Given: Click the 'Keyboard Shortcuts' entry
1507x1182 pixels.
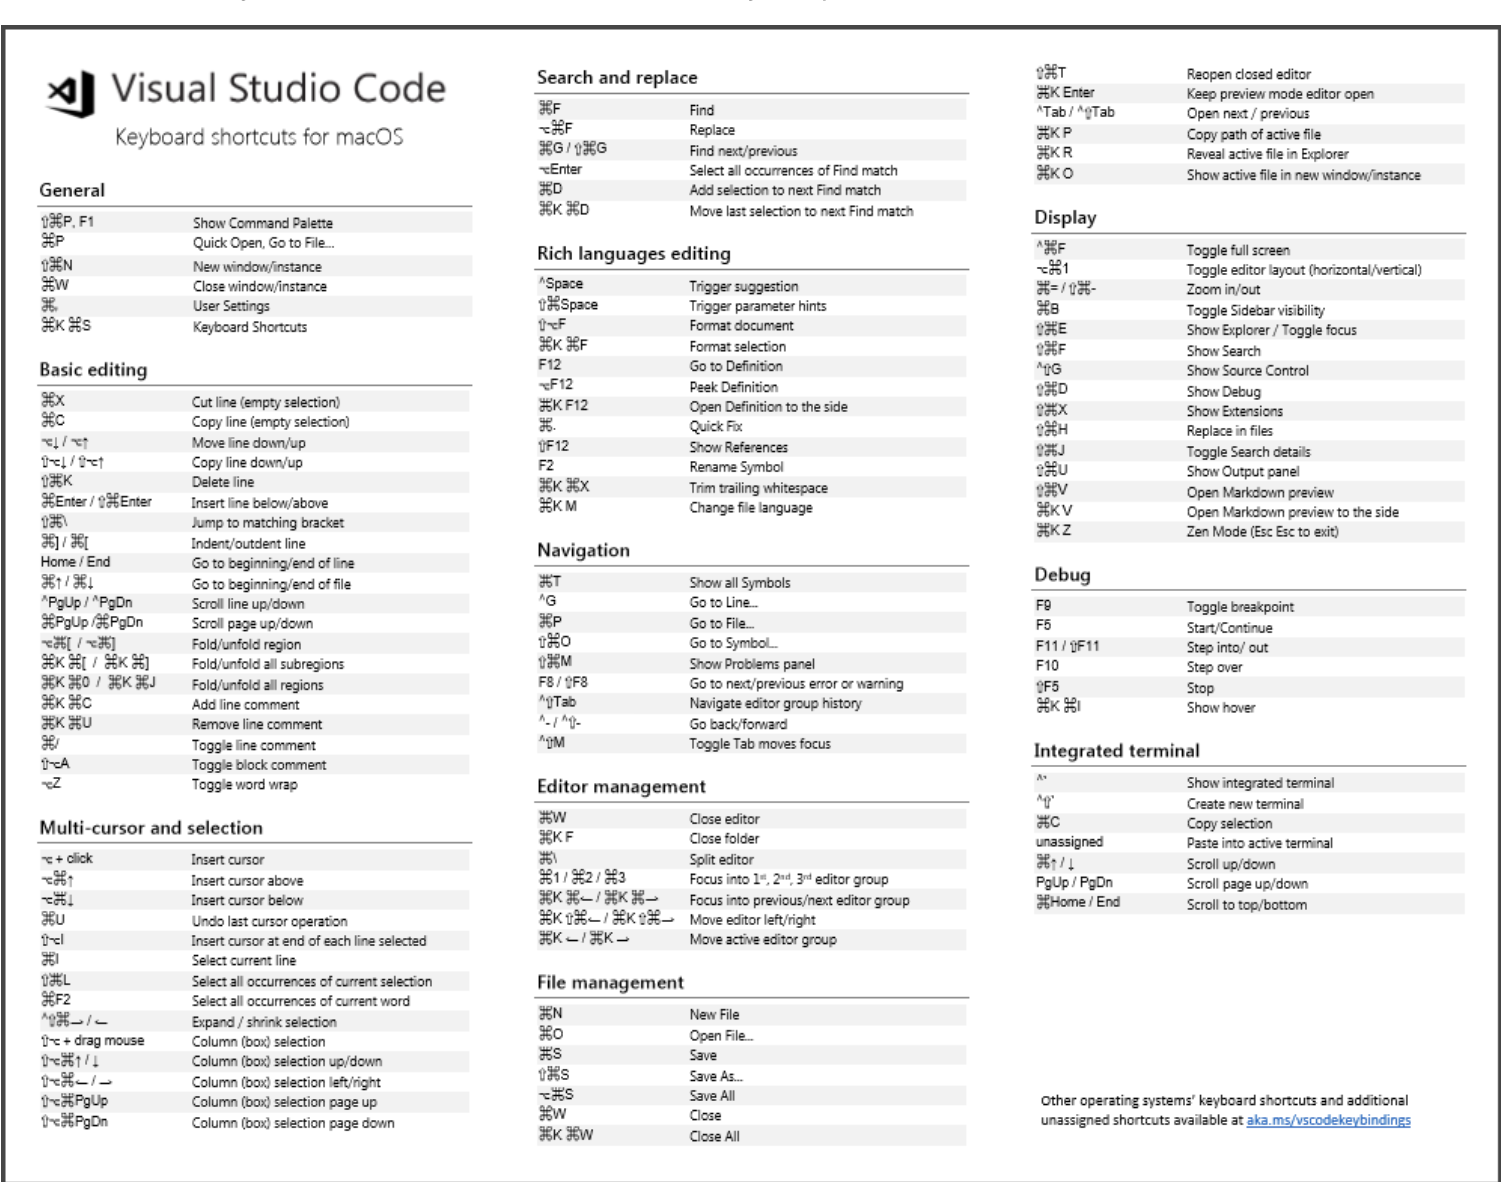Looking at the screenshot, I should pos(250,327).
